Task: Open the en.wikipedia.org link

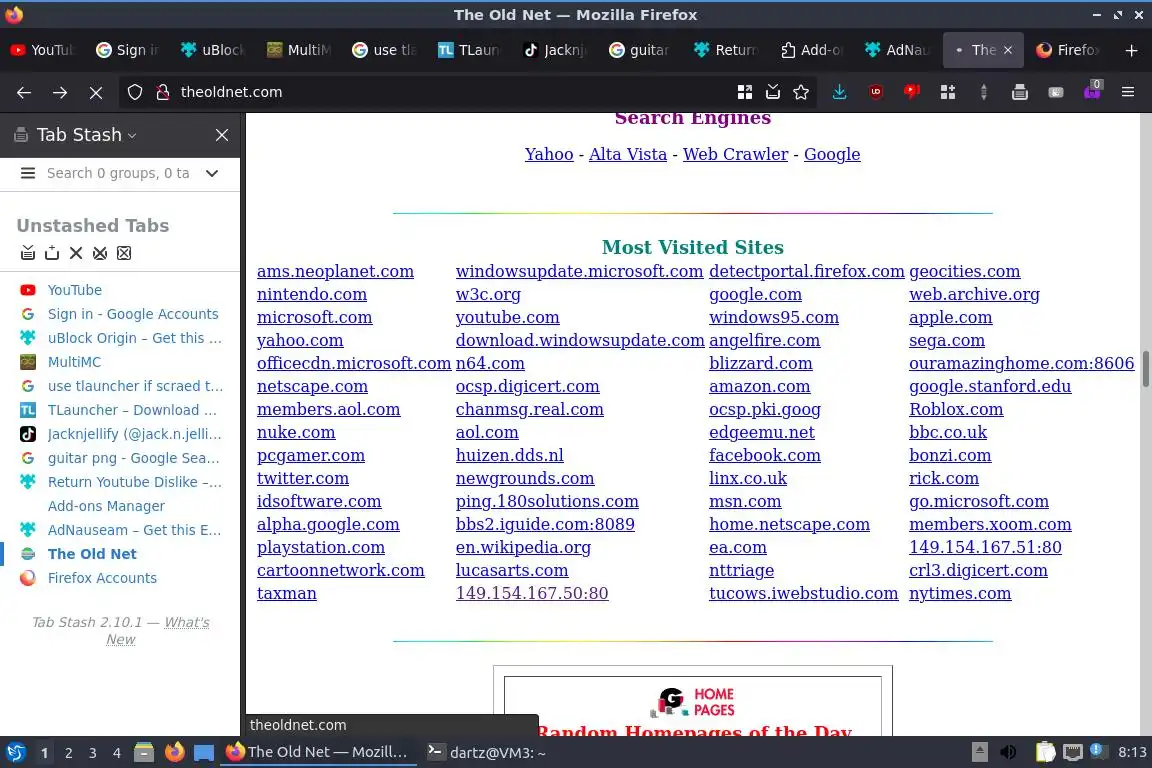Action: tap(523, 548)
